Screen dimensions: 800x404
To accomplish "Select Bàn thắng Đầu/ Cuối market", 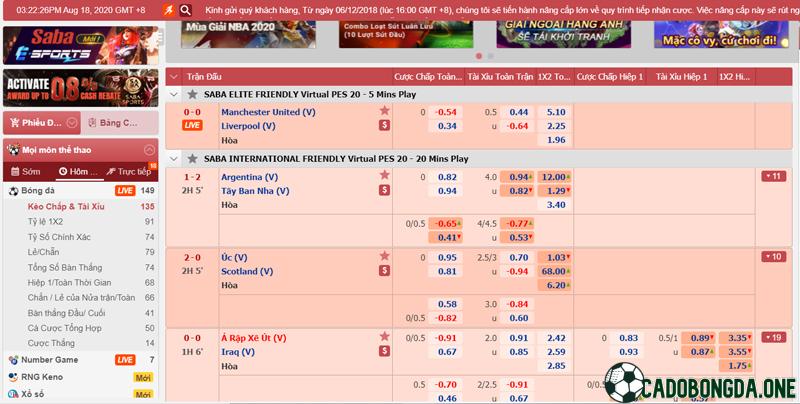I will click(x=66, y=313).
